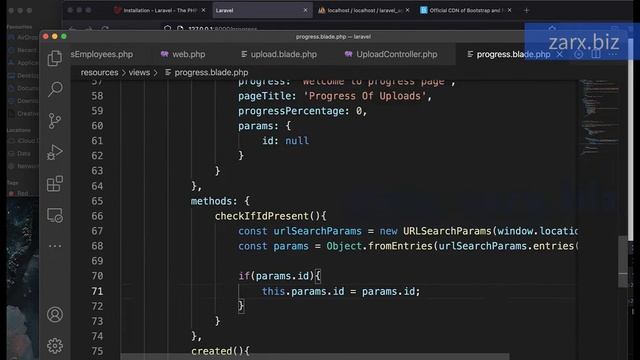The image size is (640, 360).
Task: Click the resources breadcrumb
Action: [99, 72]
